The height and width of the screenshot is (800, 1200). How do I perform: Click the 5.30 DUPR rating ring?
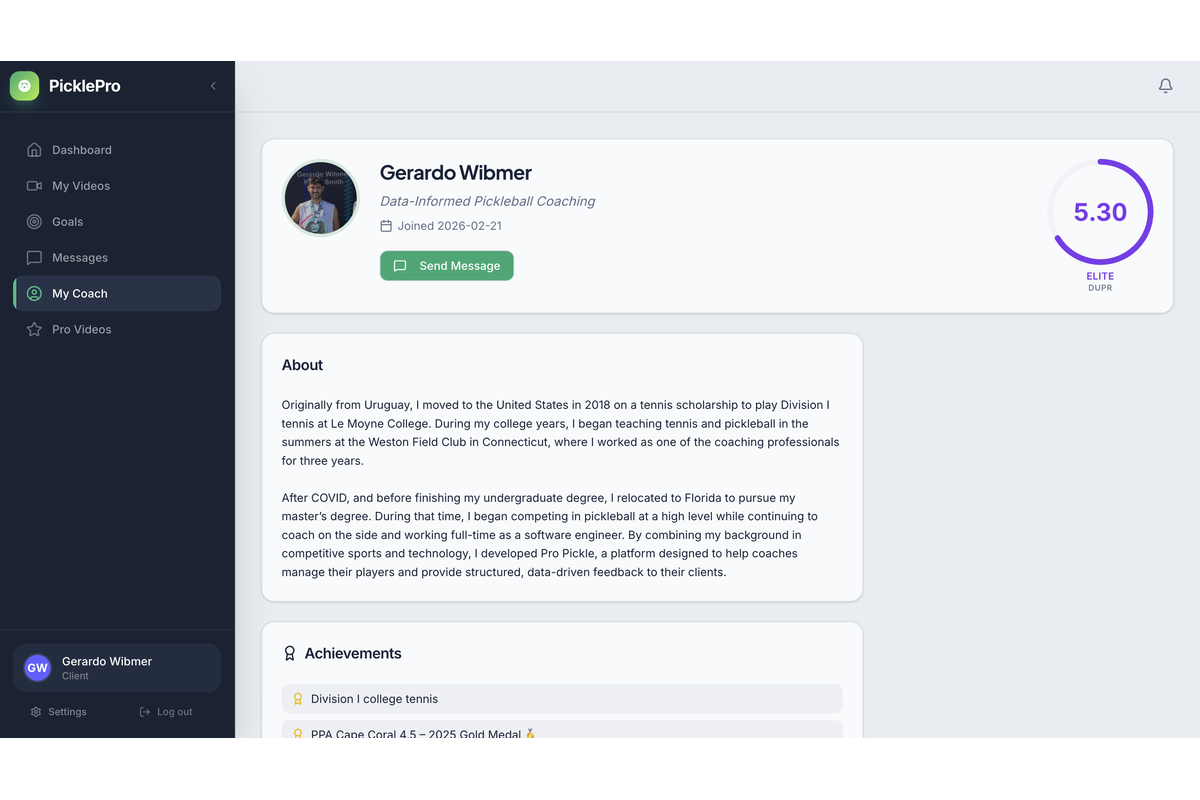(1100, 212)
